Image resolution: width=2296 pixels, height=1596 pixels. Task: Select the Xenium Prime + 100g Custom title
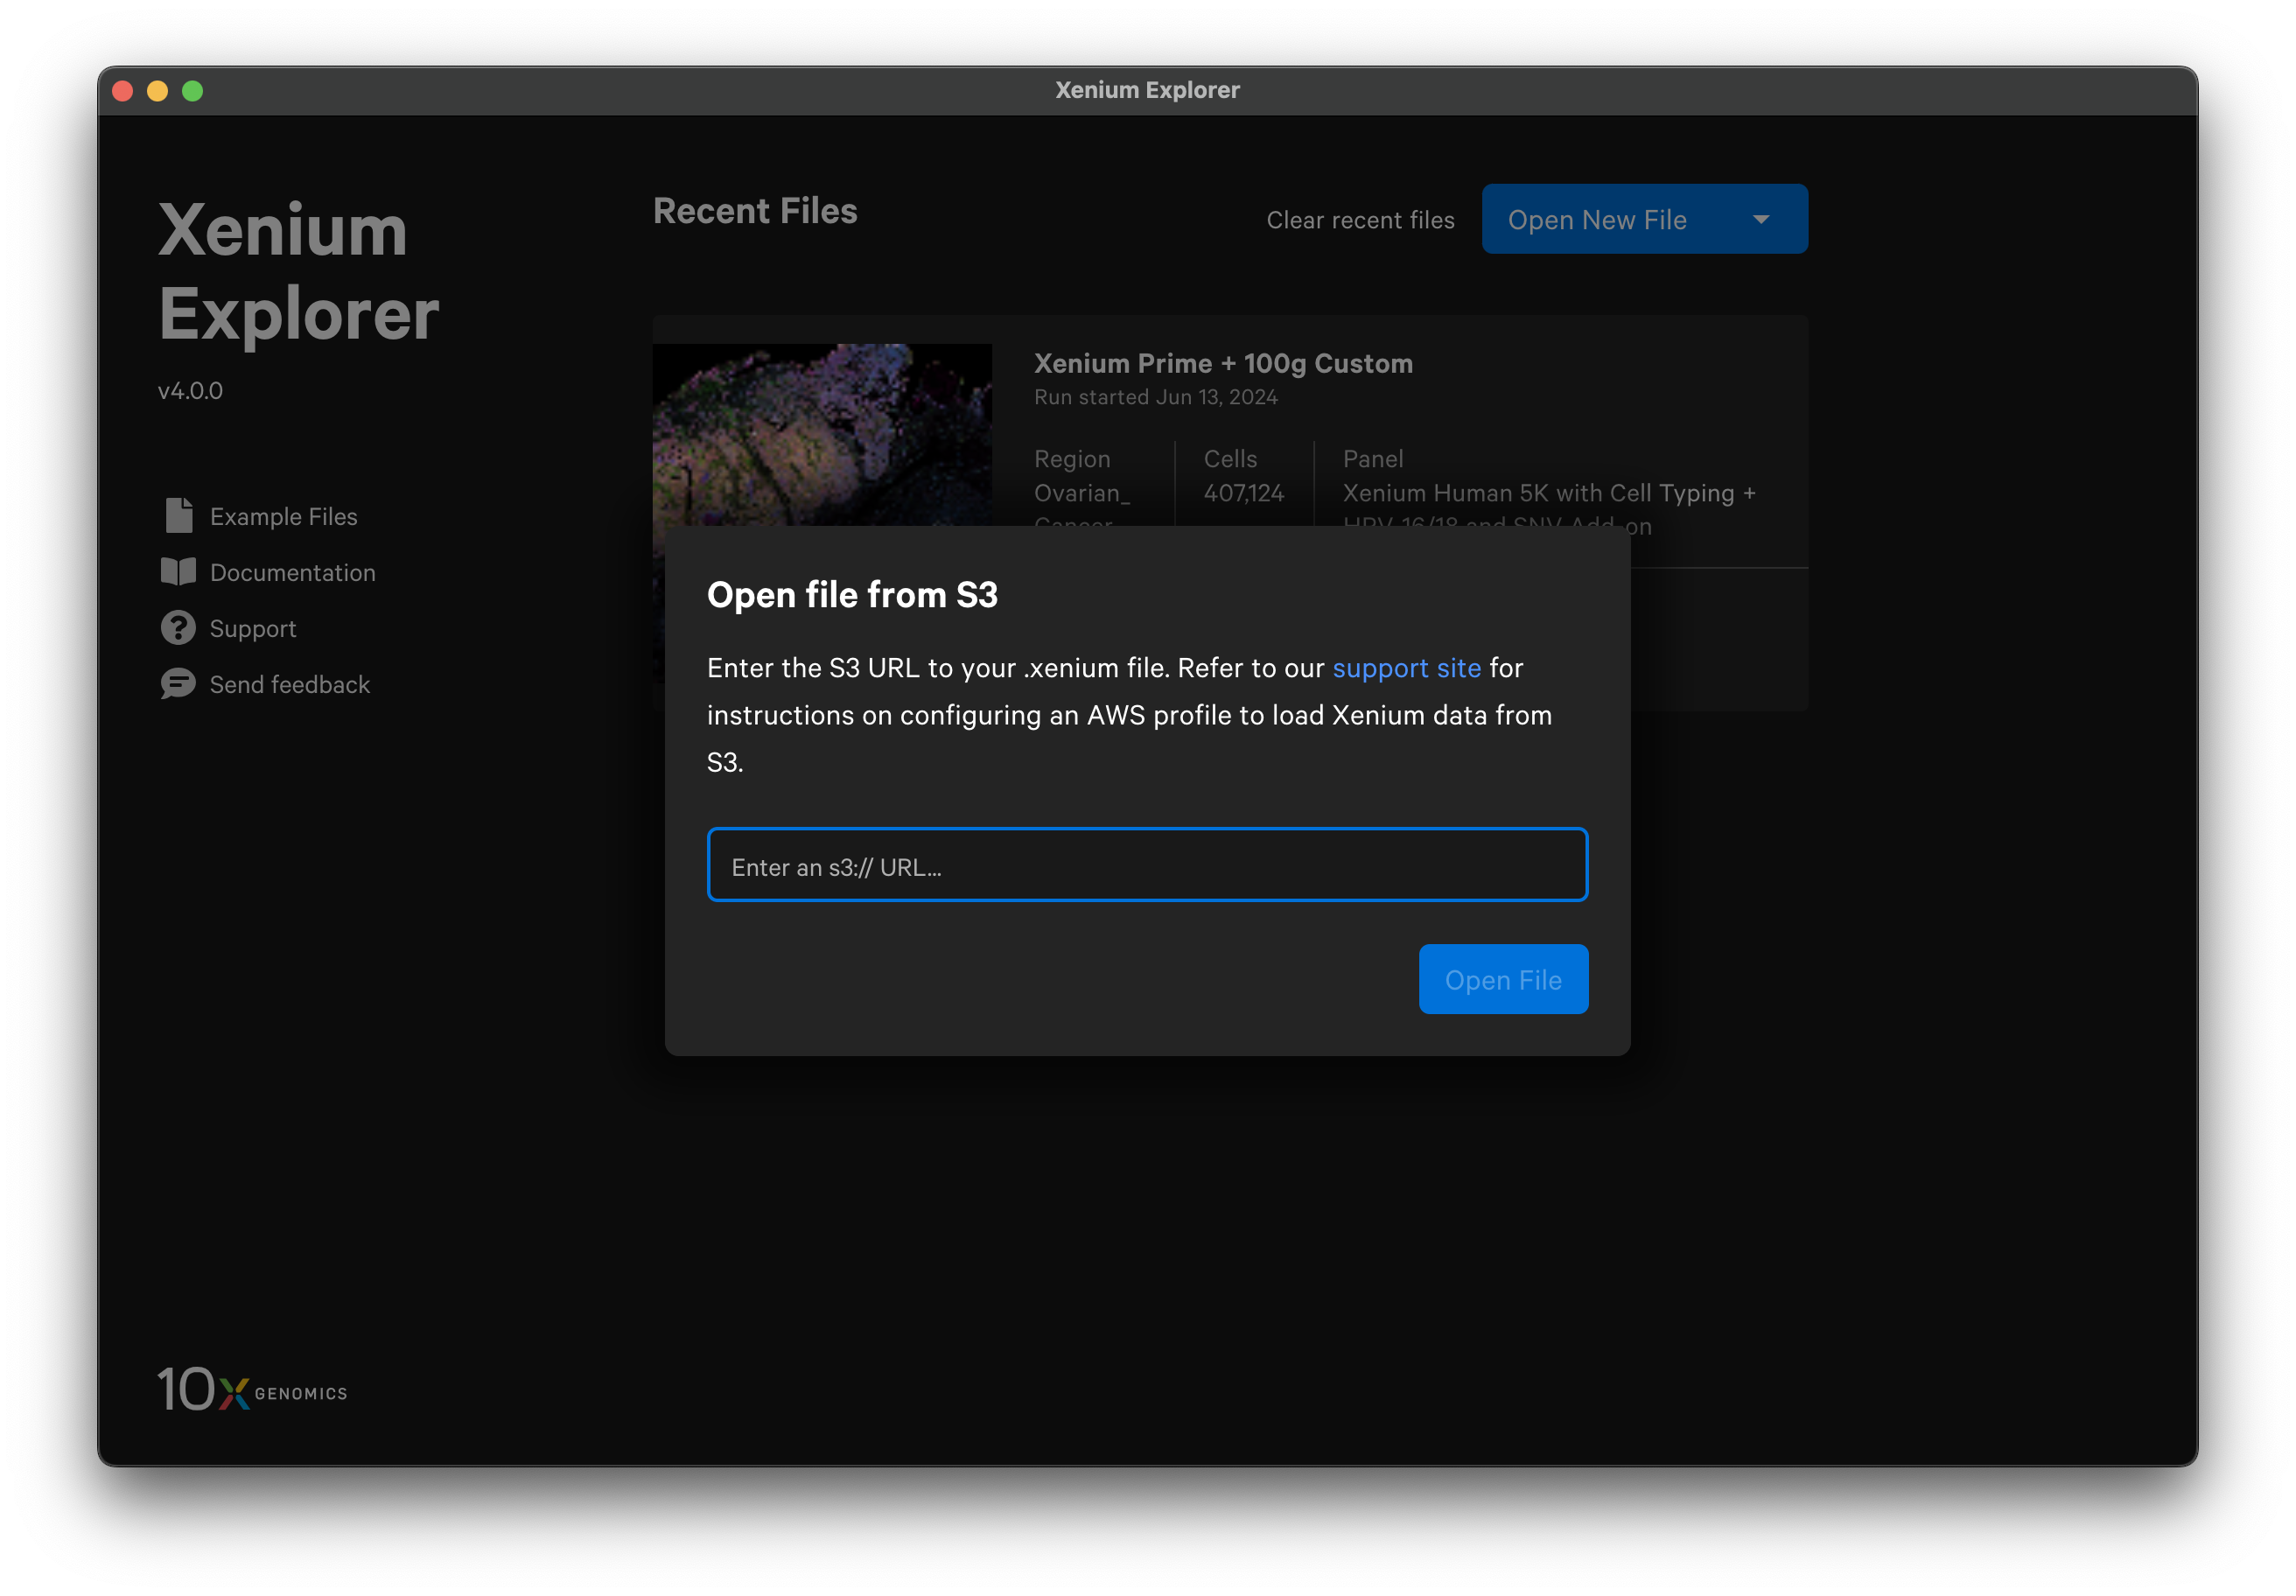1223,364
